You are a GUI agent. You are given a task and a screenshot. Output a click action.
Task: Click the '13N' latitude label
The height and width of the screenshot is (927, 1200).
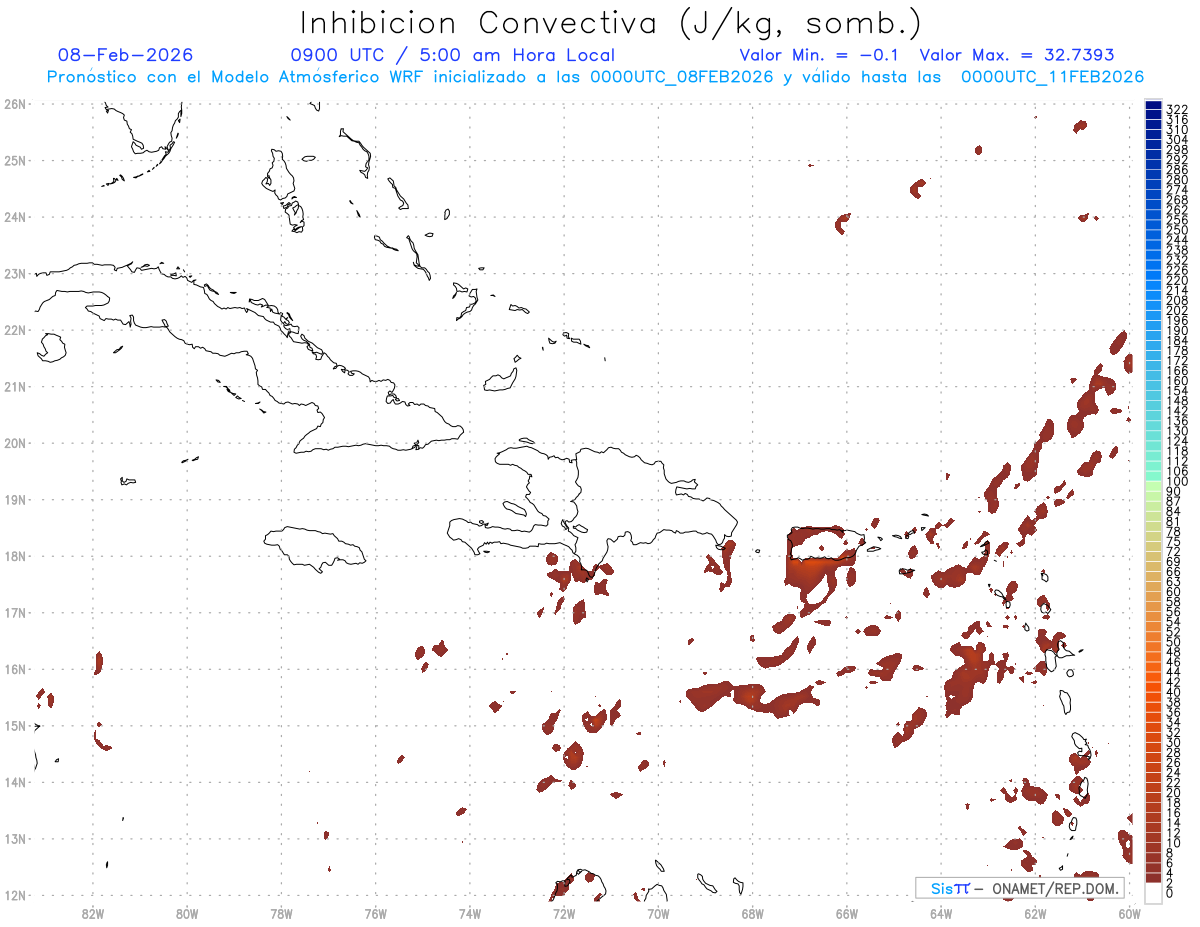[14, 838]
